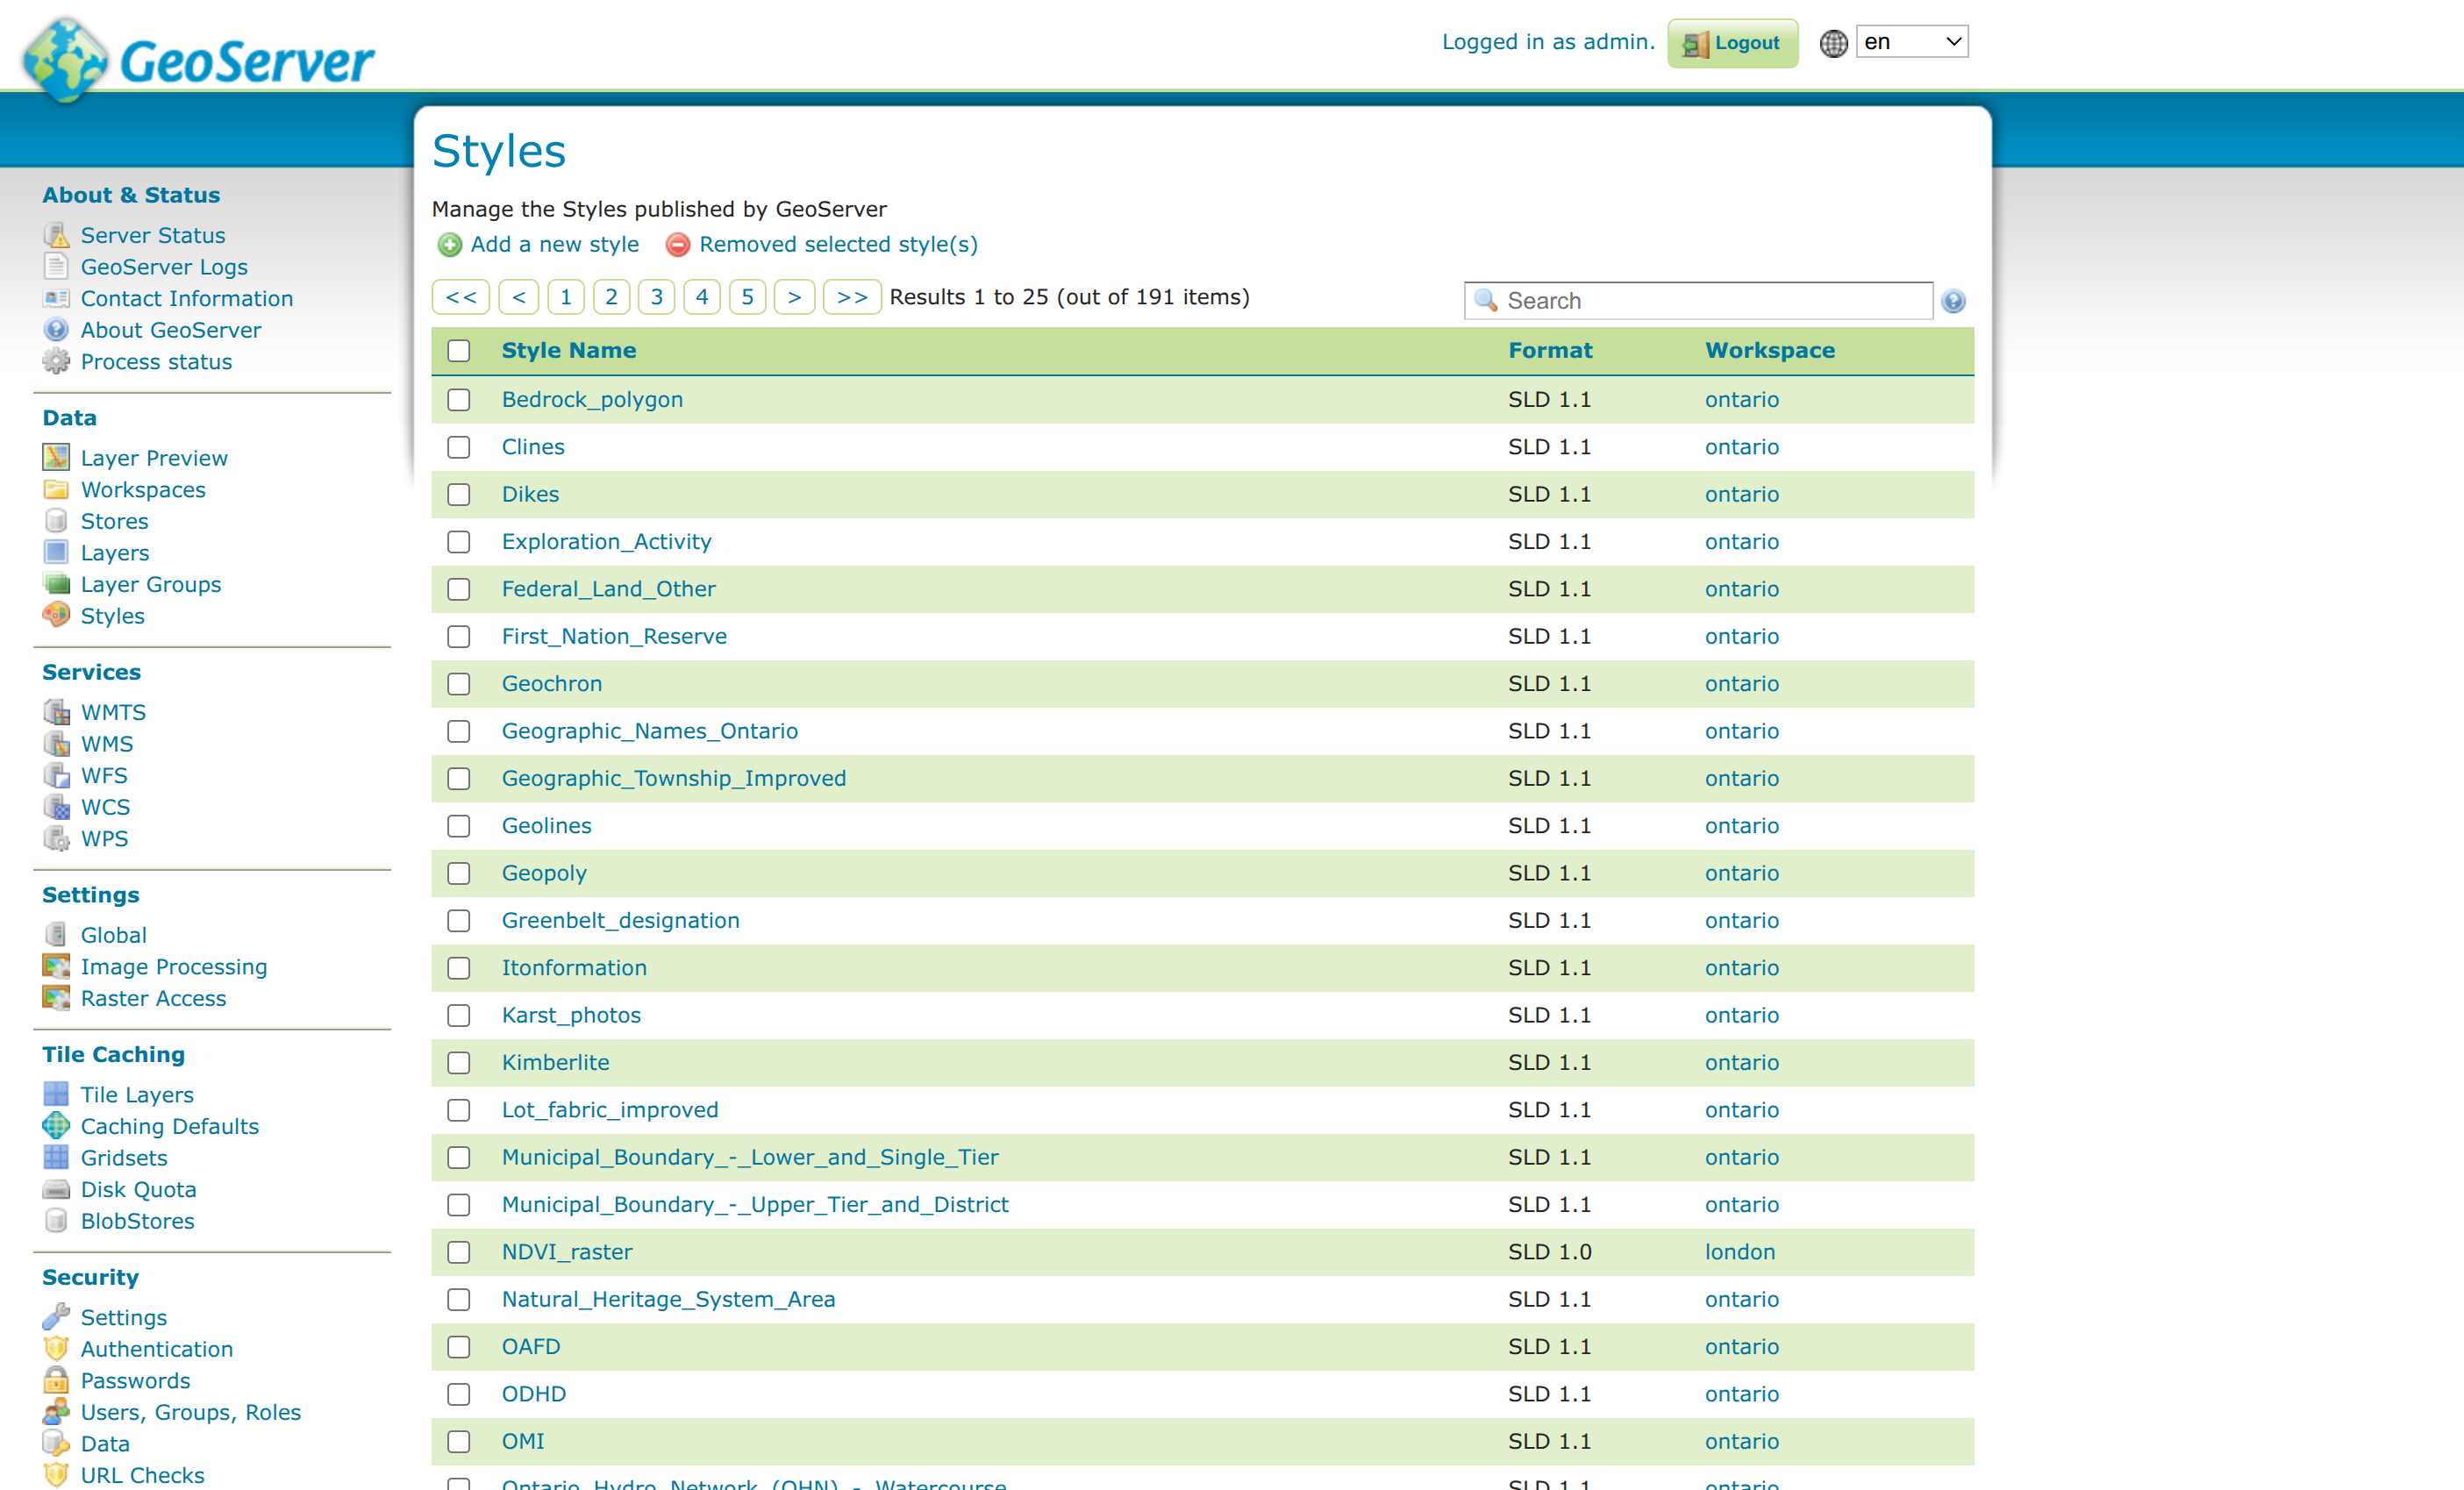Jump to the last page of styles
2464x1490 pixels.
(x=851, y=297)
